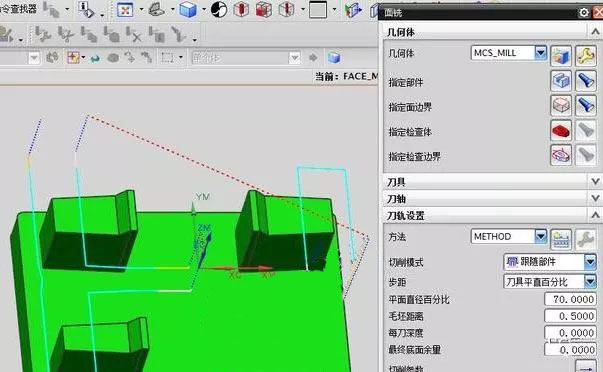Display part geometry with flashlight icon
This screenshot has width=603, height=372.
click(586, 81)
